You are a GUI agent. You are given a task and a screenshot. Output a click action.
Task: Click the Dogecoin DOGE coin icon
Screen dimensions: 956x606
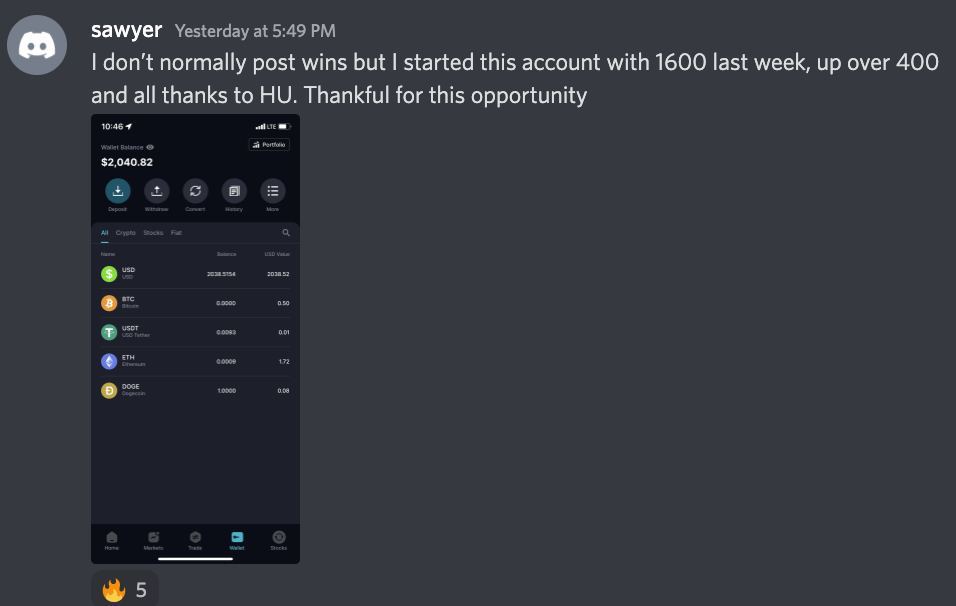pyautogui.click(x=109, y=390)
